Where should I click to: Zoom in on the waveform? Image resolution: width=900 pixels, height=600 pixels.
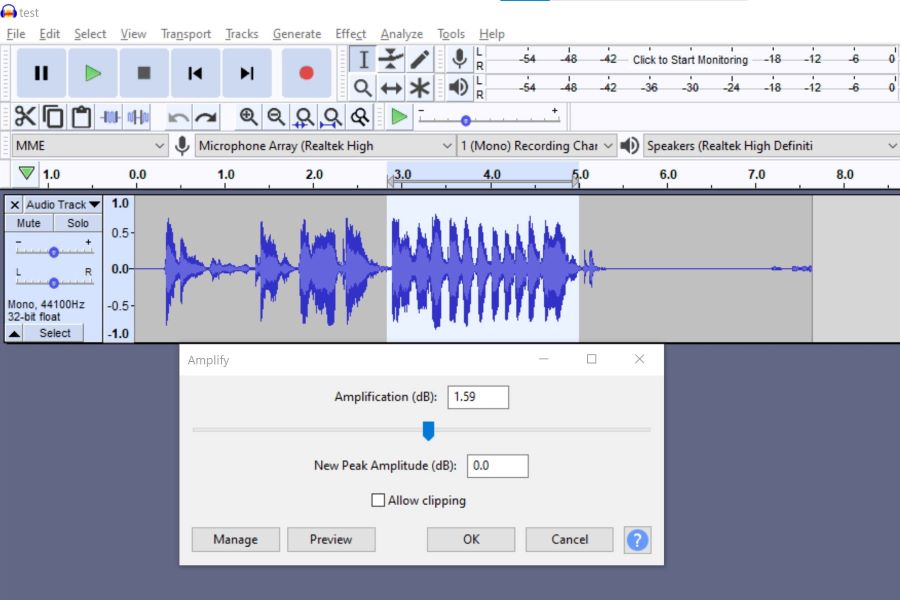coord(248,117)
